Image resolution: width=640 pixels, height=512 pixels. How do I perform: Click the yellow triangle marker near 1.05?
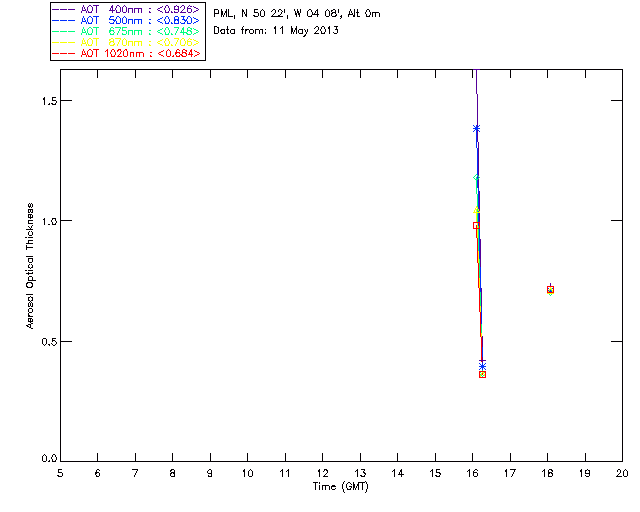tap(476, 210)
